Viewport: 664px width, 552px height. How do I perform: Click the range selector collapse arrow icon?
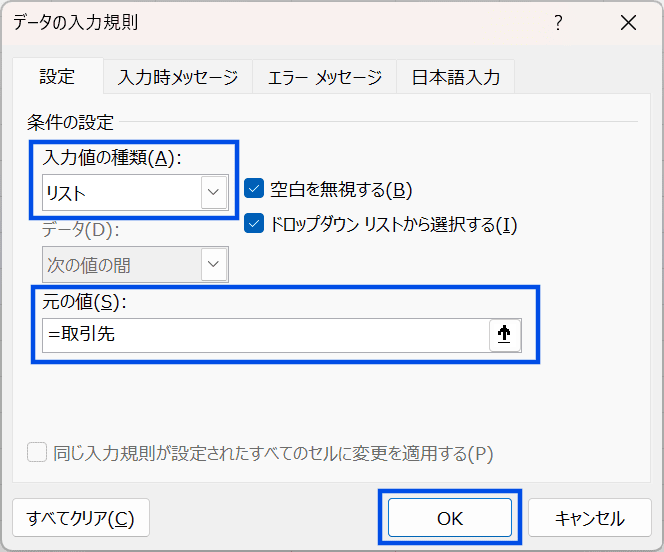(x=505, y=335)
